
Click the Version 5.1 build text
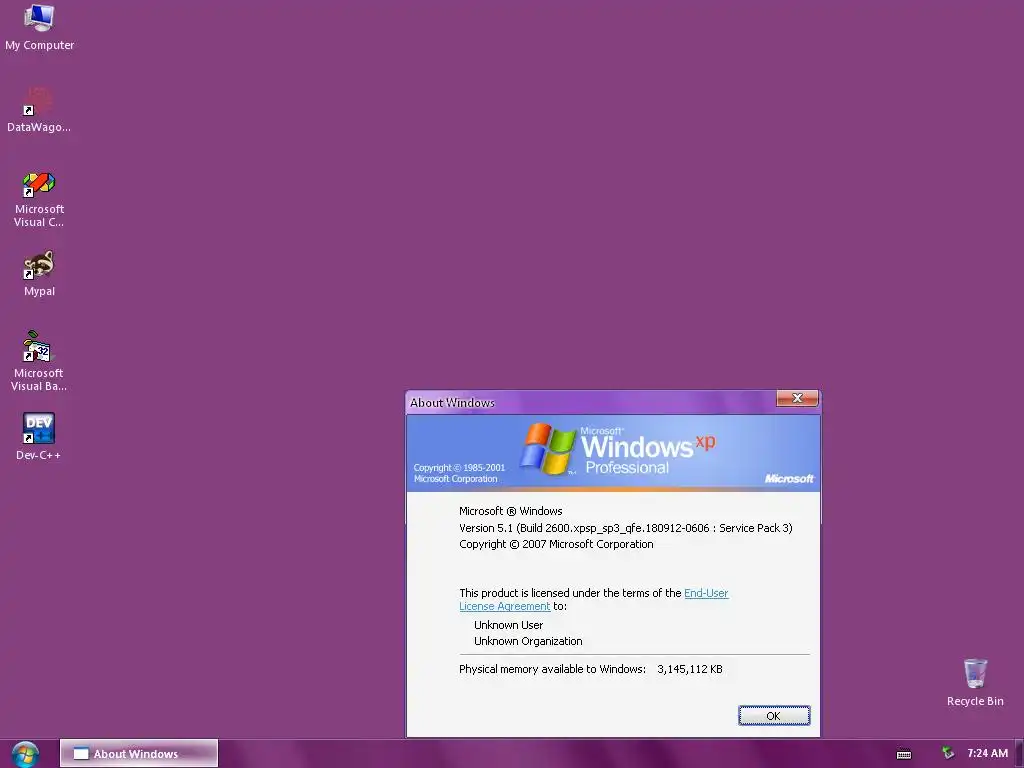coord(626,528)
